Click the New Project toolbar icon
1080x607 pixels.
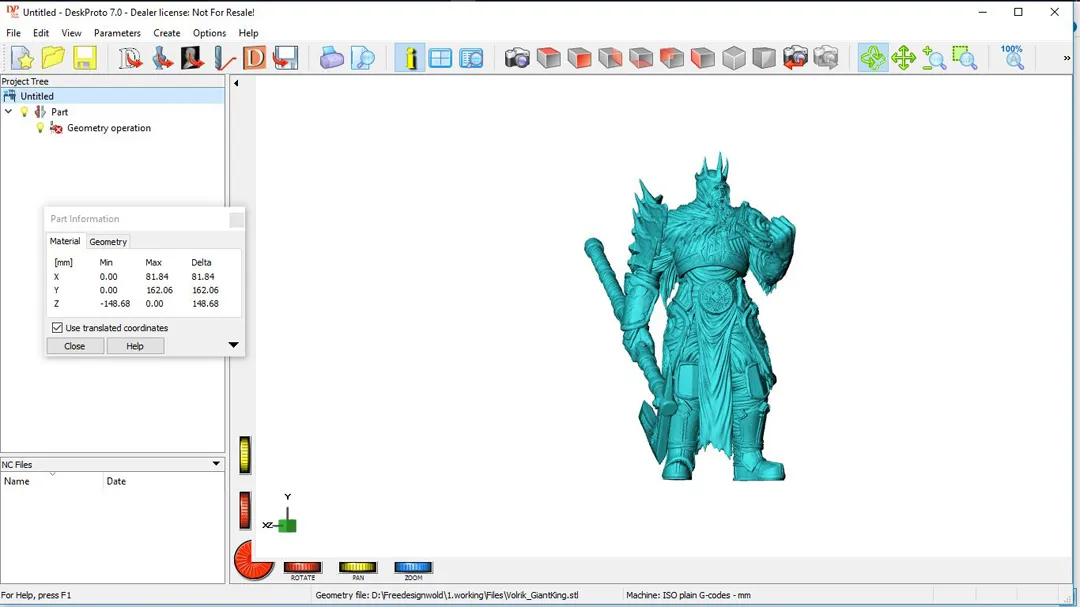[22, 58]
